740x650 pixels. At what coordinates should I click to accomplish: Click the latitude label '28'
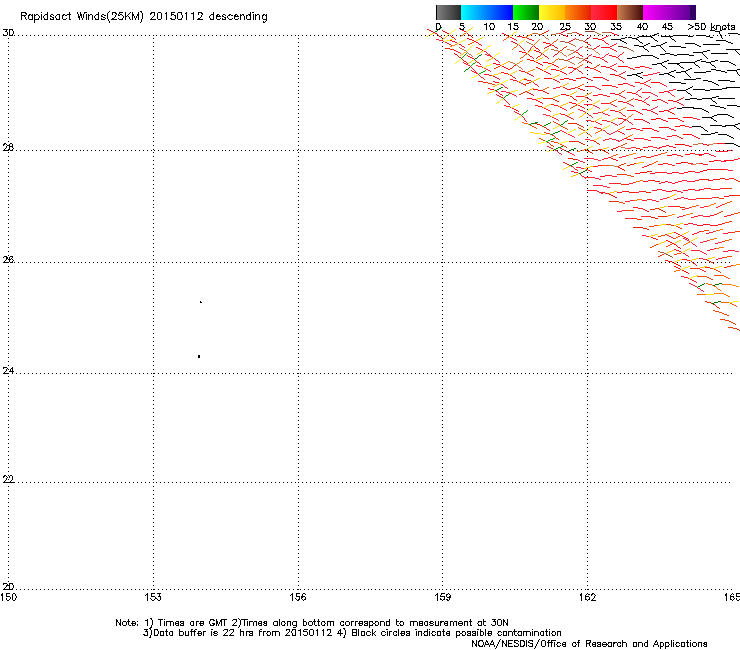(x=8, y=148)
